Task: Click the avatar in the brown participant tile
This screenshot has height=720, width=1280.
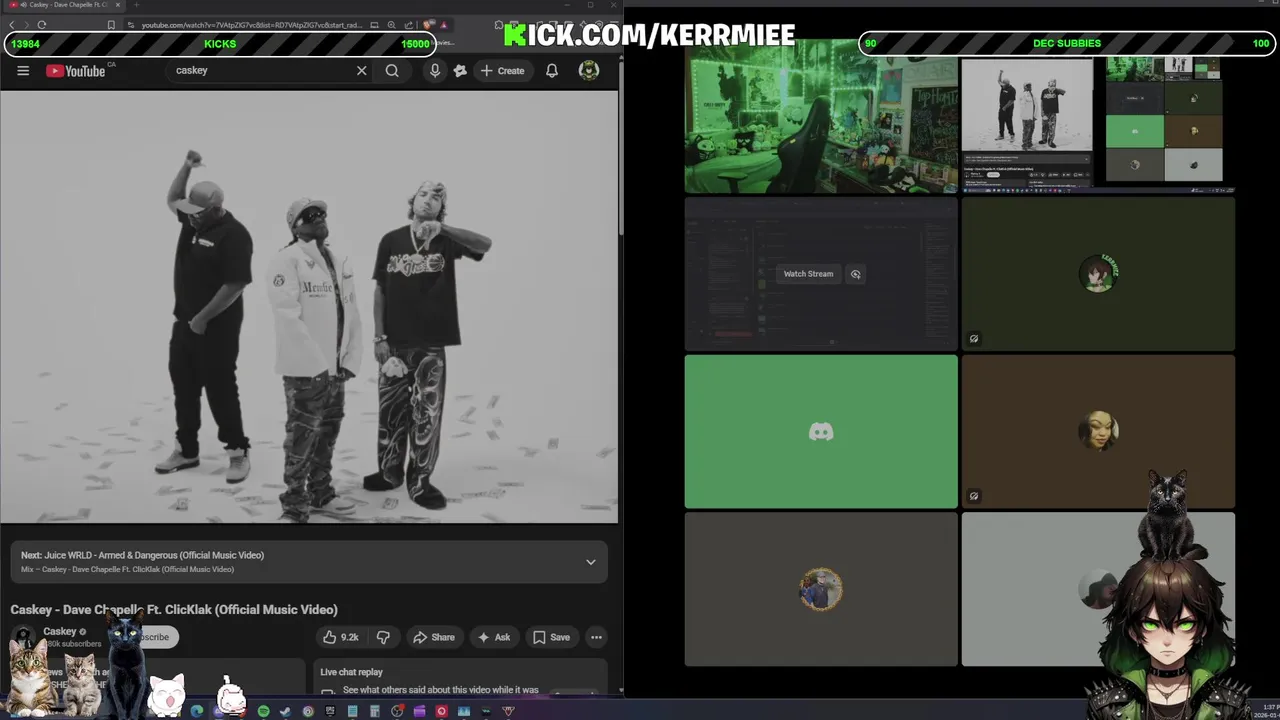Action: [x=1098, y=432]
